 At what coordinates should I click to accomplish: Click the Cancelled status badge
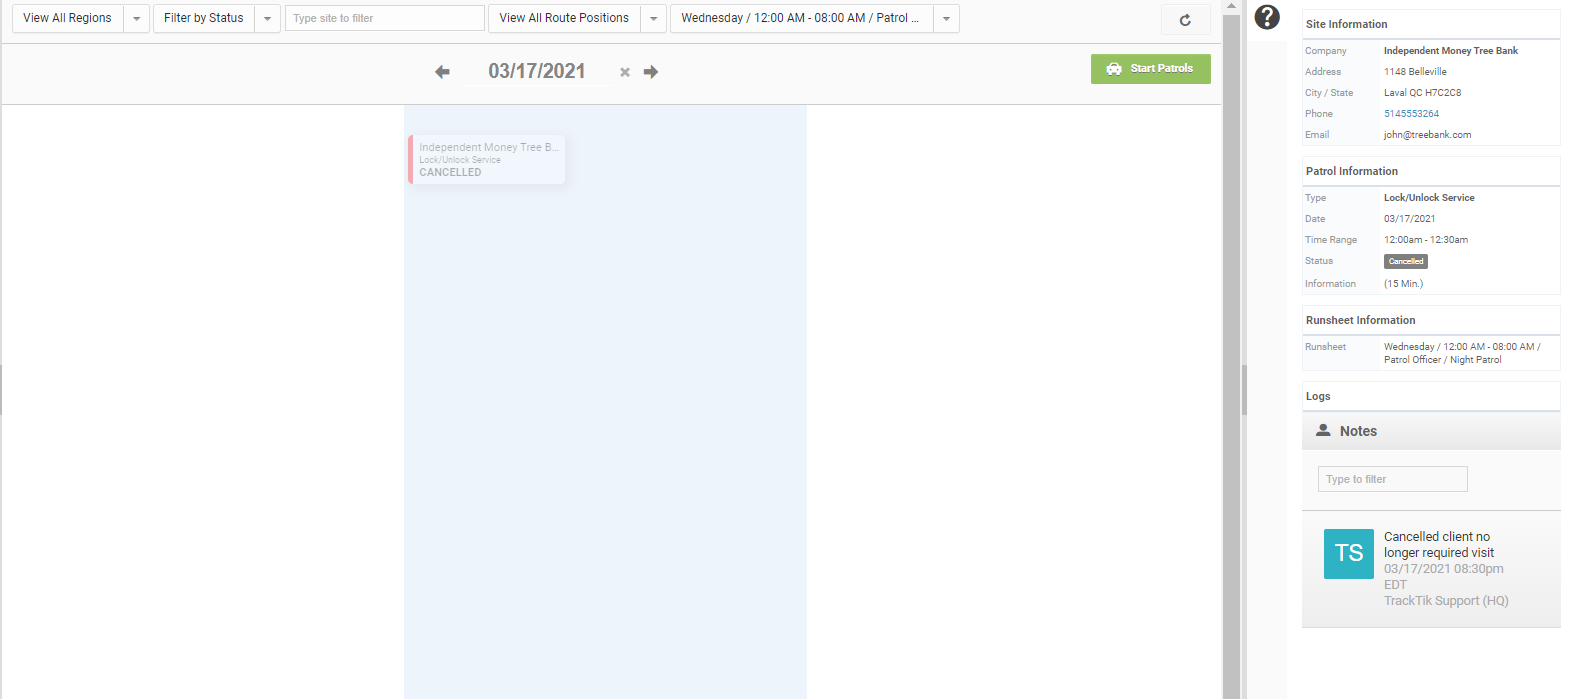point(1406,261)
